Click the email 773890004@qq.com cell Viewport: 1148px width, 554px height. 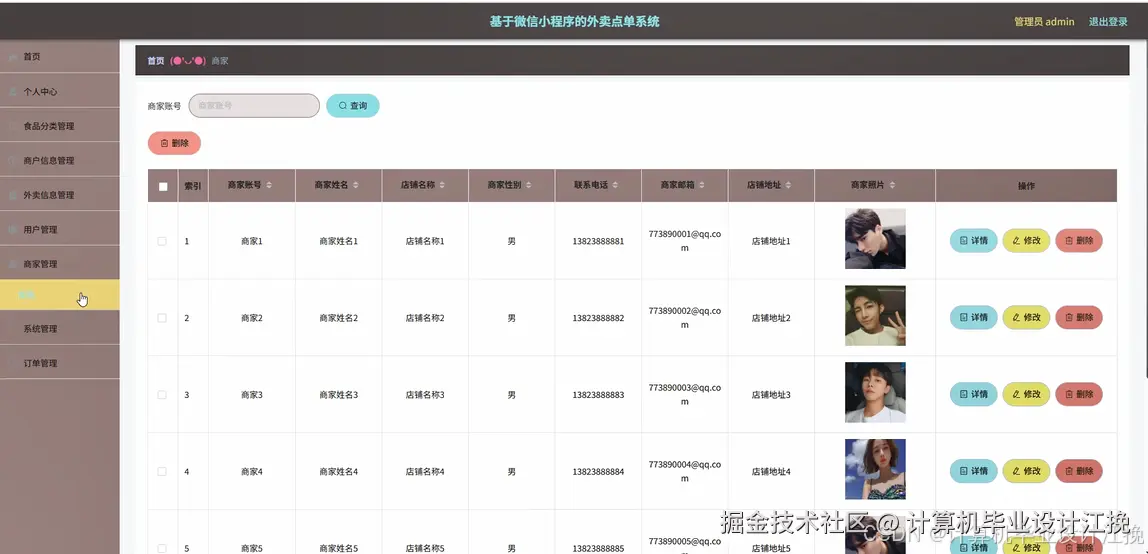tap(685, 471)
